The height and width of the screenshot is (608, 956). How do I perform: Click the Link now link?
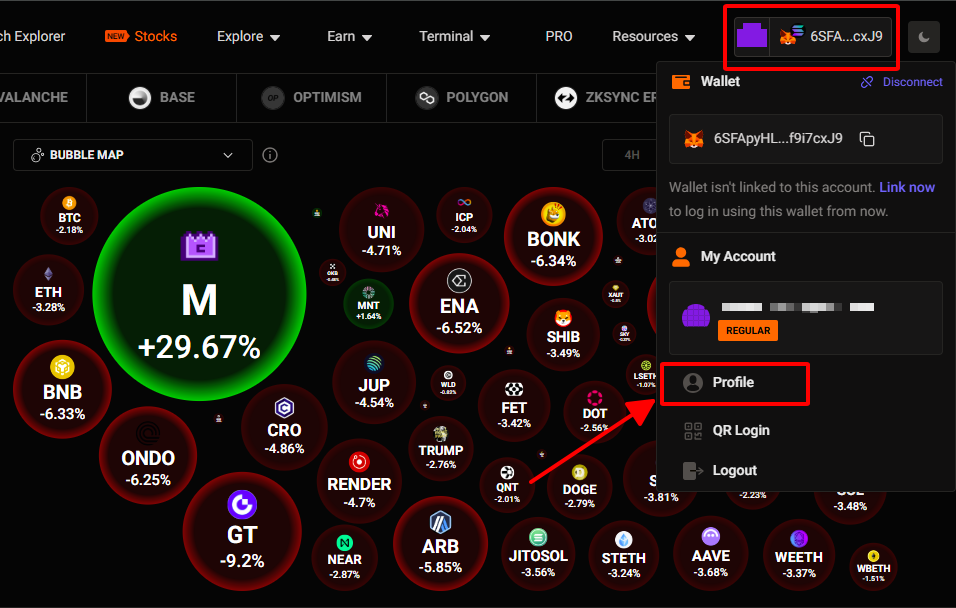[x=907, y=187]
